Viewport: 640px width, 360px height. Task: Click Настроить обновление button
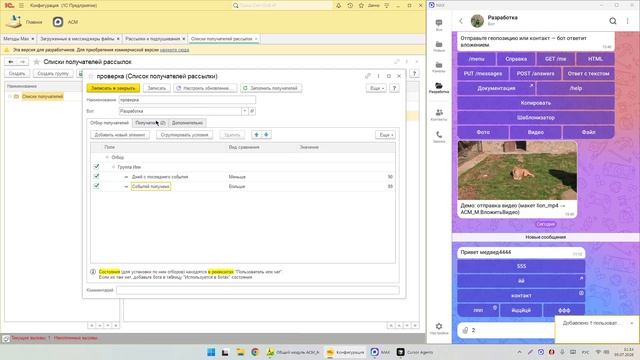click(206, 88)
